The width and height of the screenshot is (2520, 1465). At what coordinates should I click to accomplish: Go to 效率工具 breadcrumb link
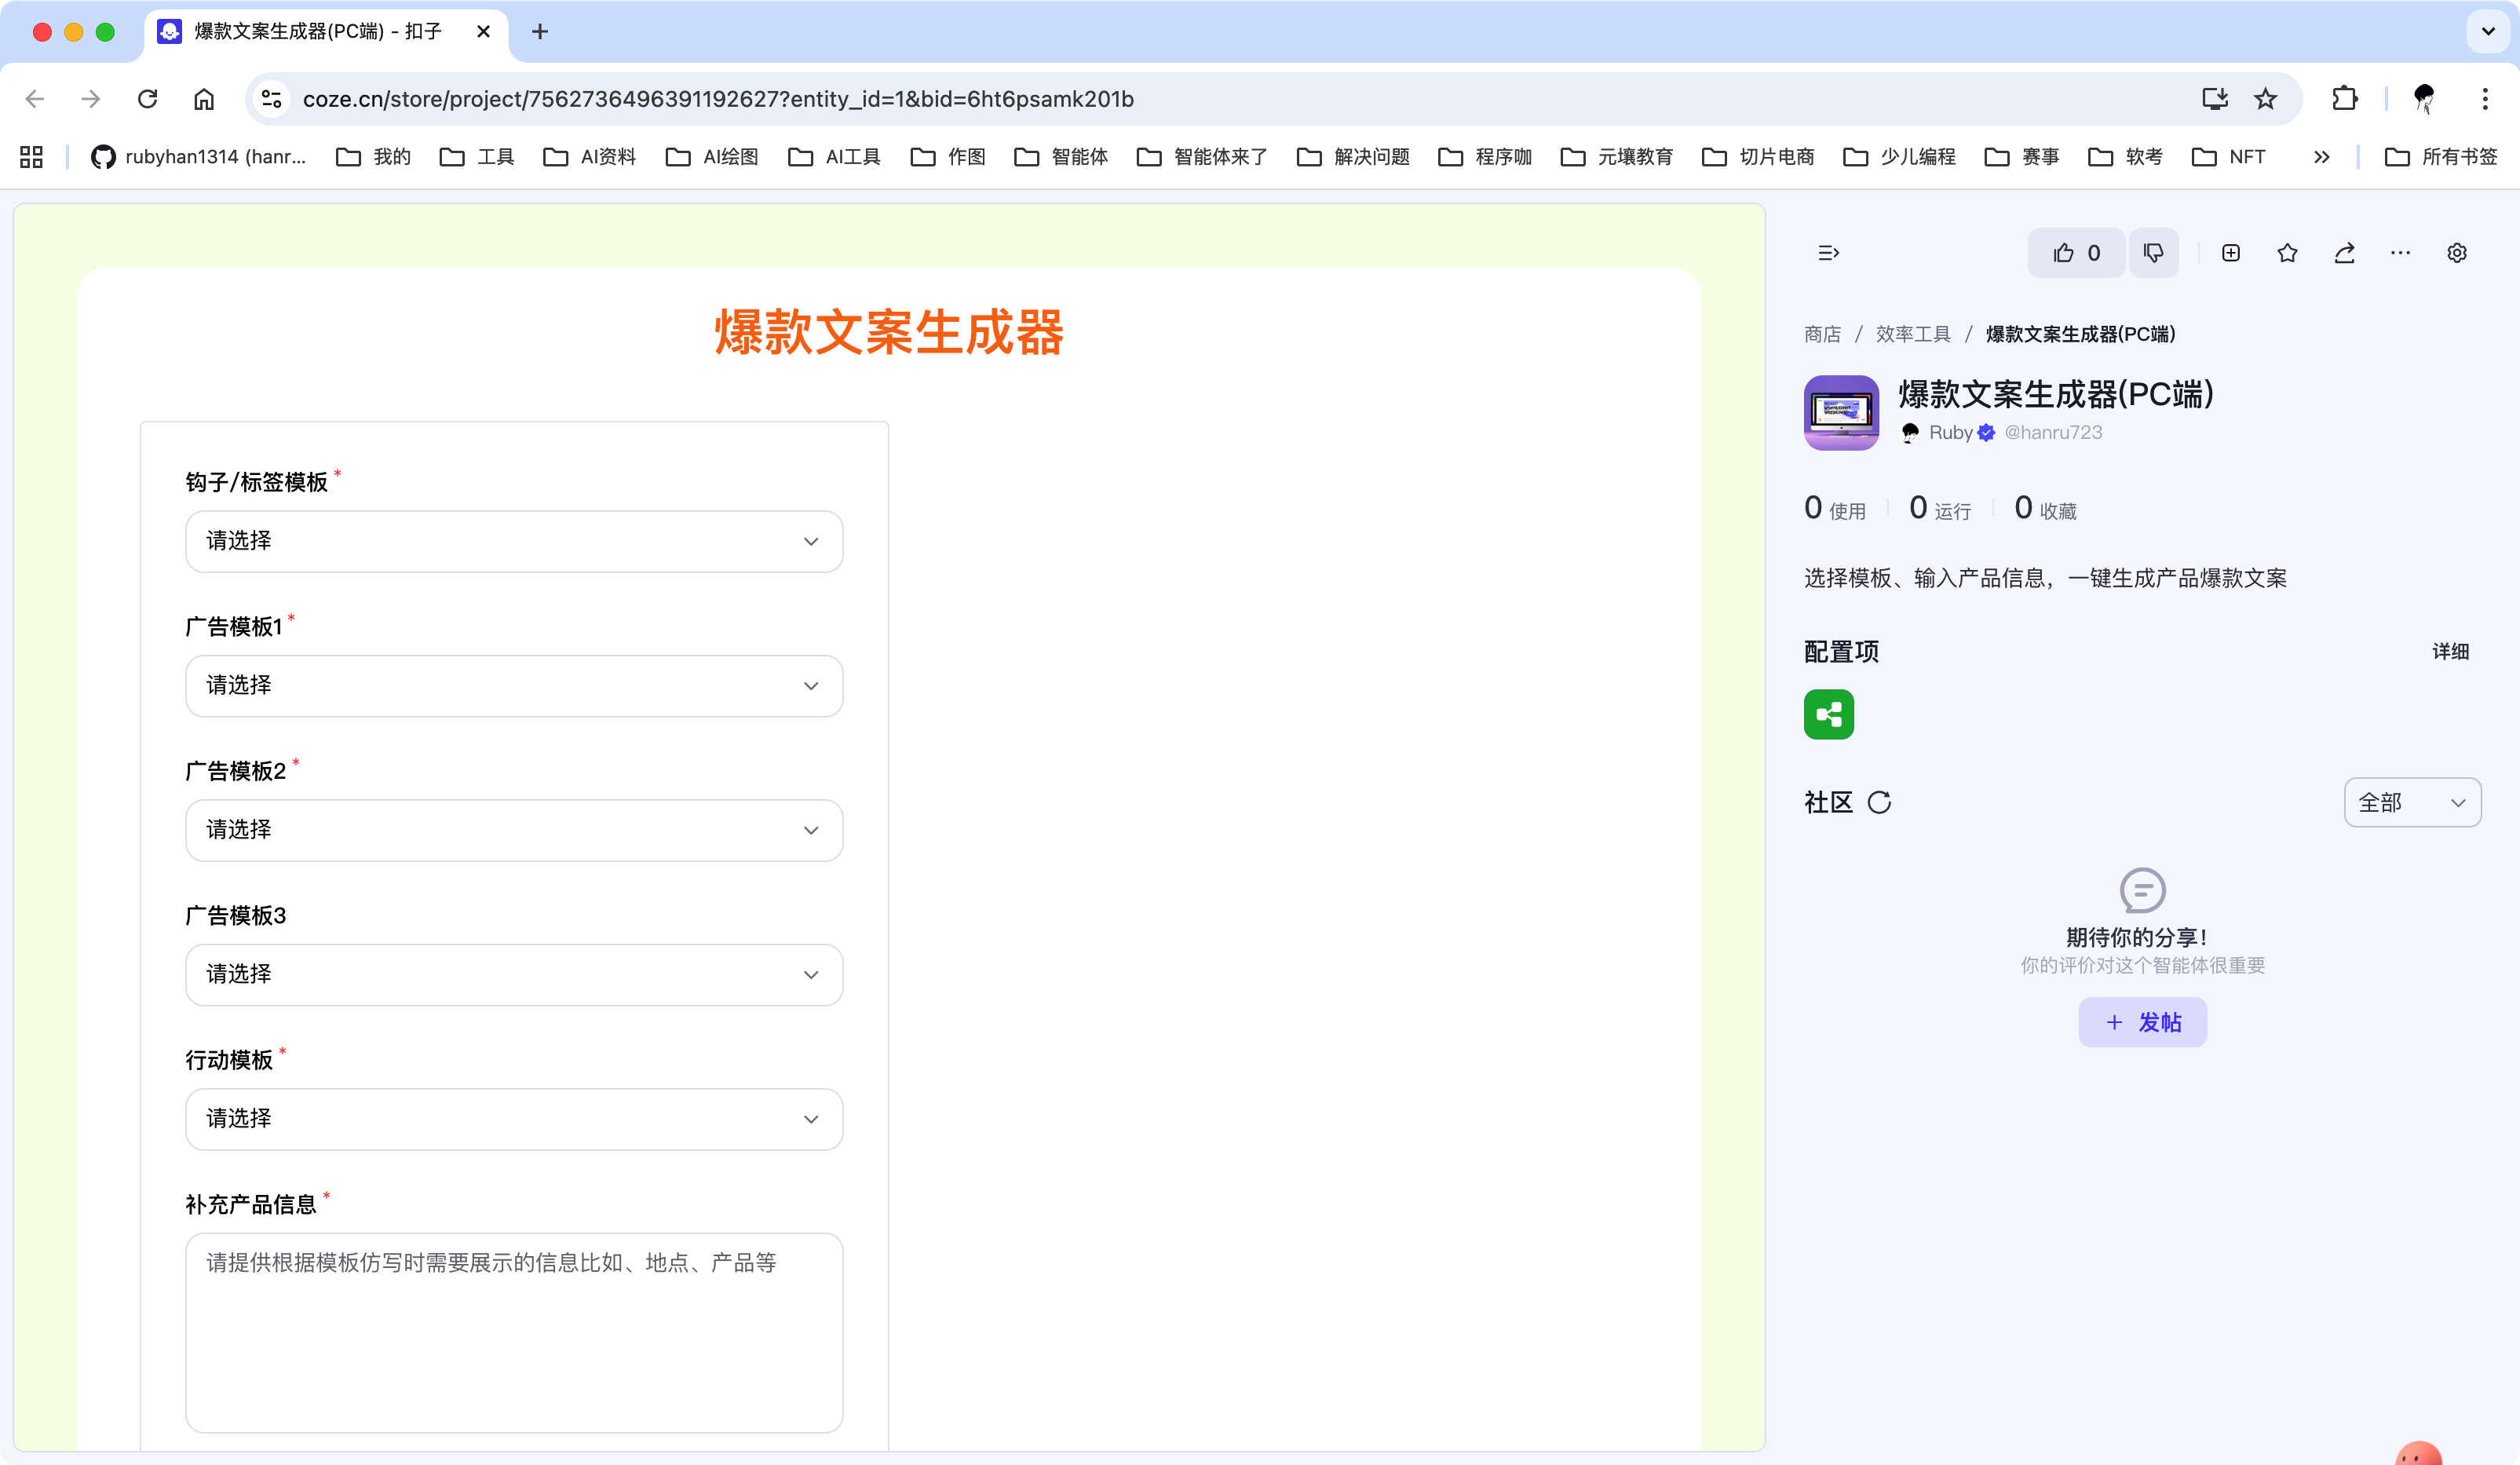click(1912, 334)
